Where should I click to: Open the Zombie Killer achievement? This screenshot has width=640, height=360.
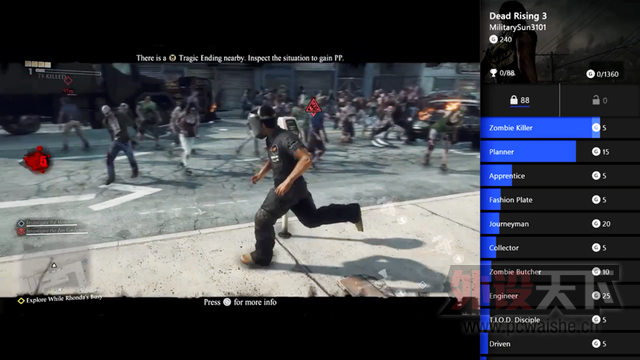(x=560, y=128)
